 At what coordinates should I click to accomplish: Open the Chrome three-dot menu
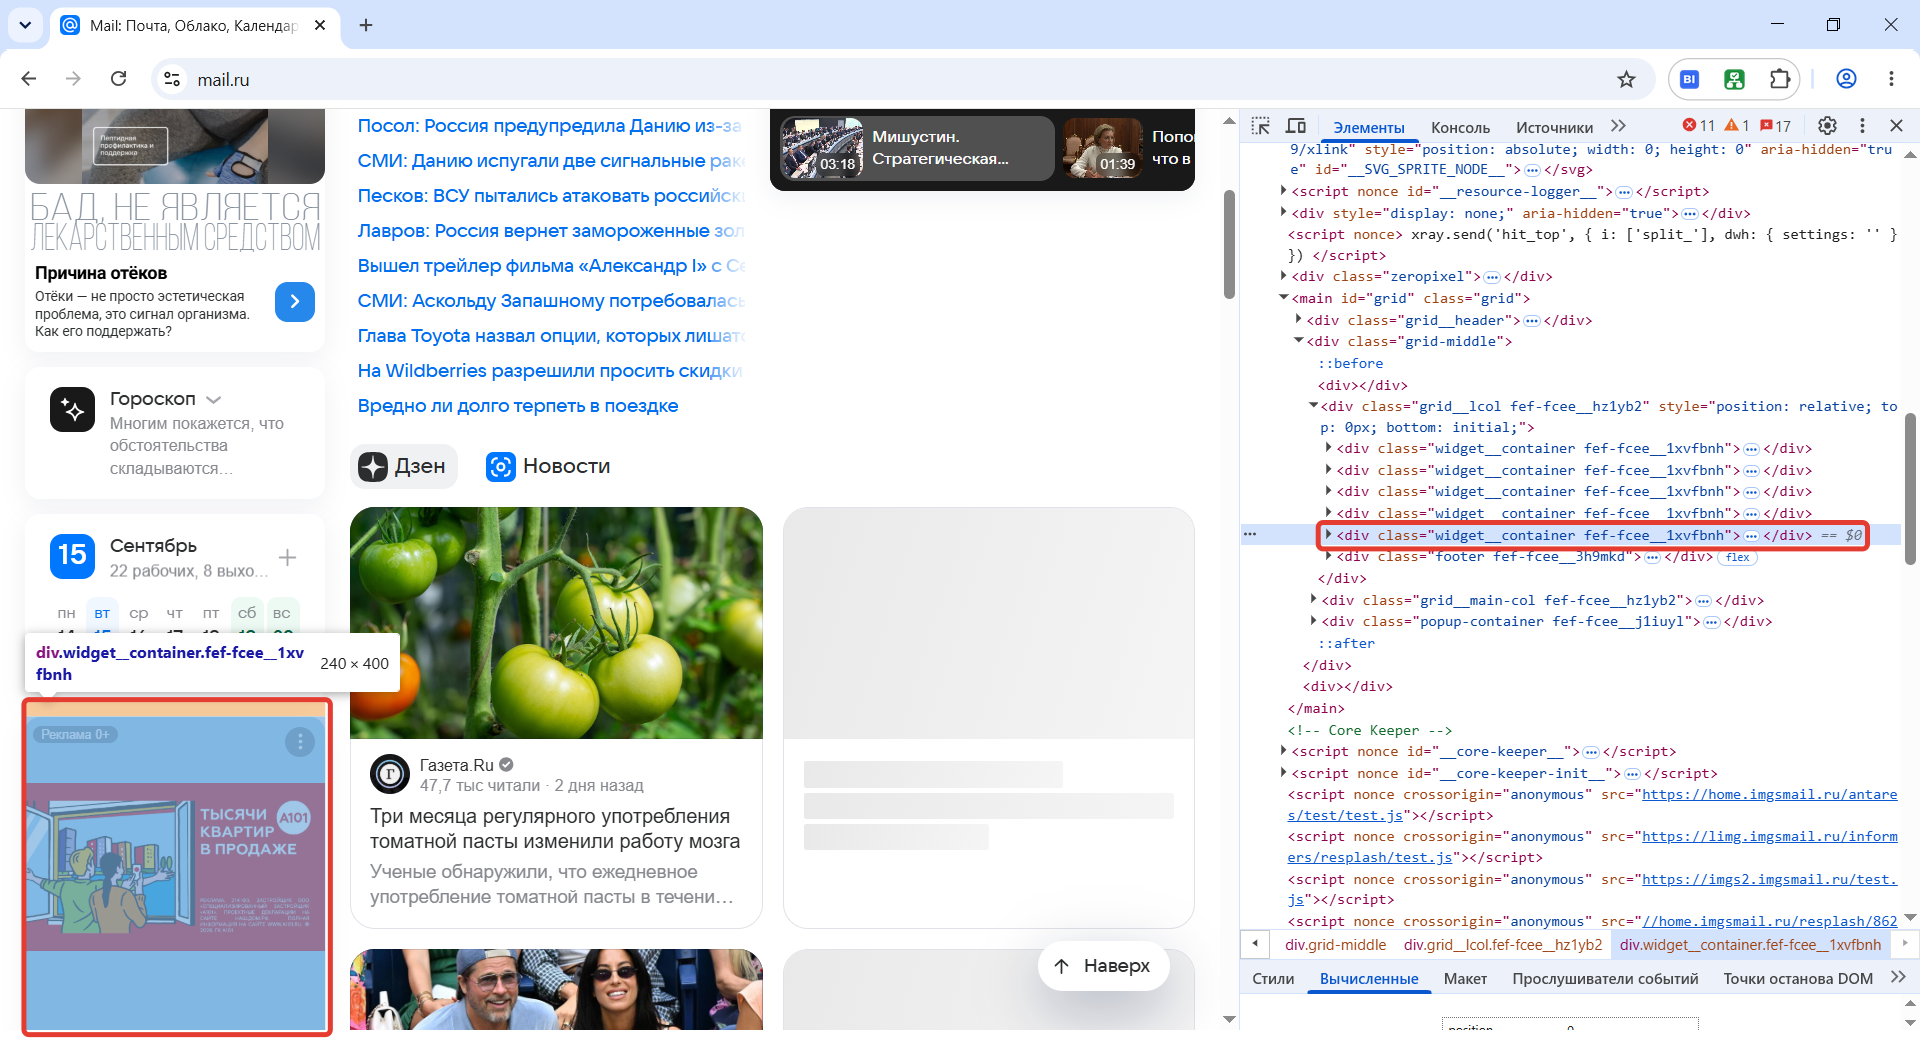[1891, 79]
